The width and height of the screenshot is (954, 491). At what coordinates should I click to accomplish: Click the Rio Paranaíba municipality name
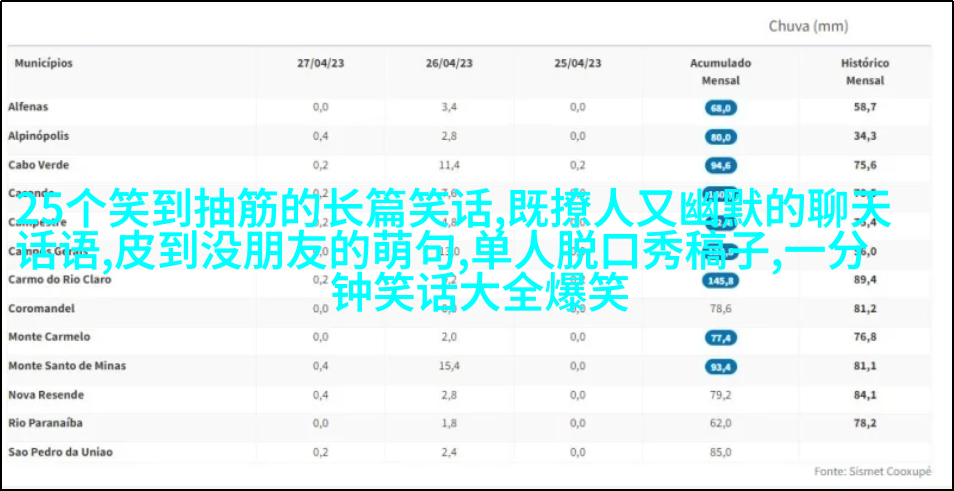tap(45, 423)
